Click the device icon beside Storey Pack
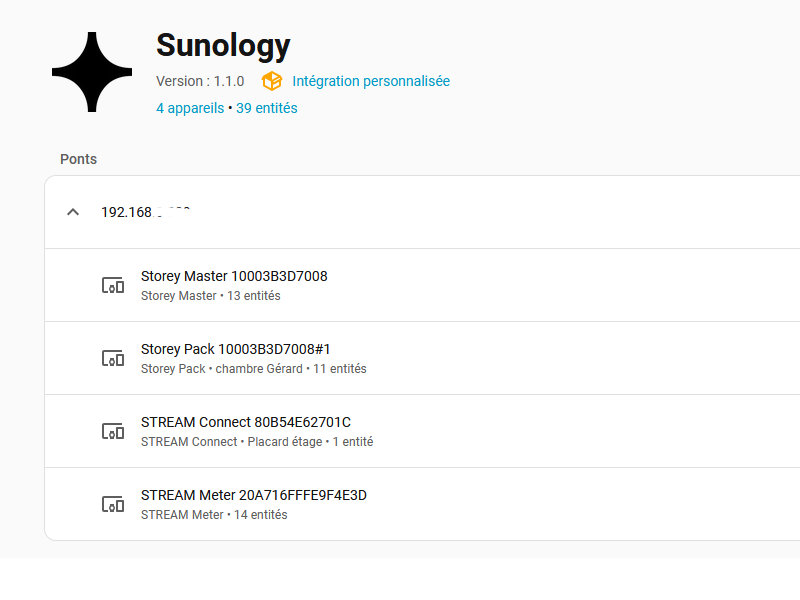Screen dimensions: 800x600 click(x=113, y=358)
